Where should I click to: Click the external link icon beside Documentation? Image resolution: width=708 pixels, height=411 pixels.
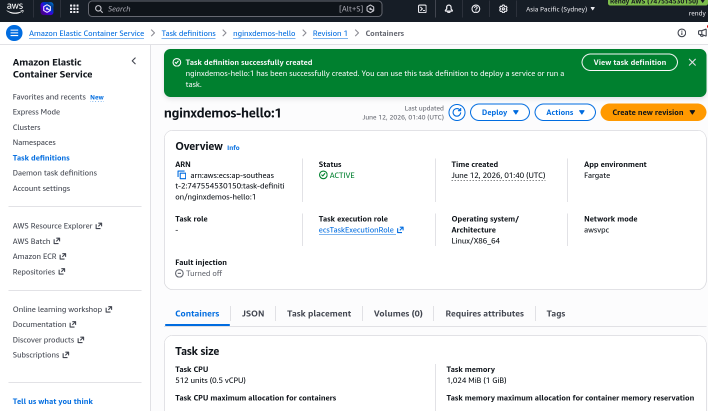coord(73,324)
